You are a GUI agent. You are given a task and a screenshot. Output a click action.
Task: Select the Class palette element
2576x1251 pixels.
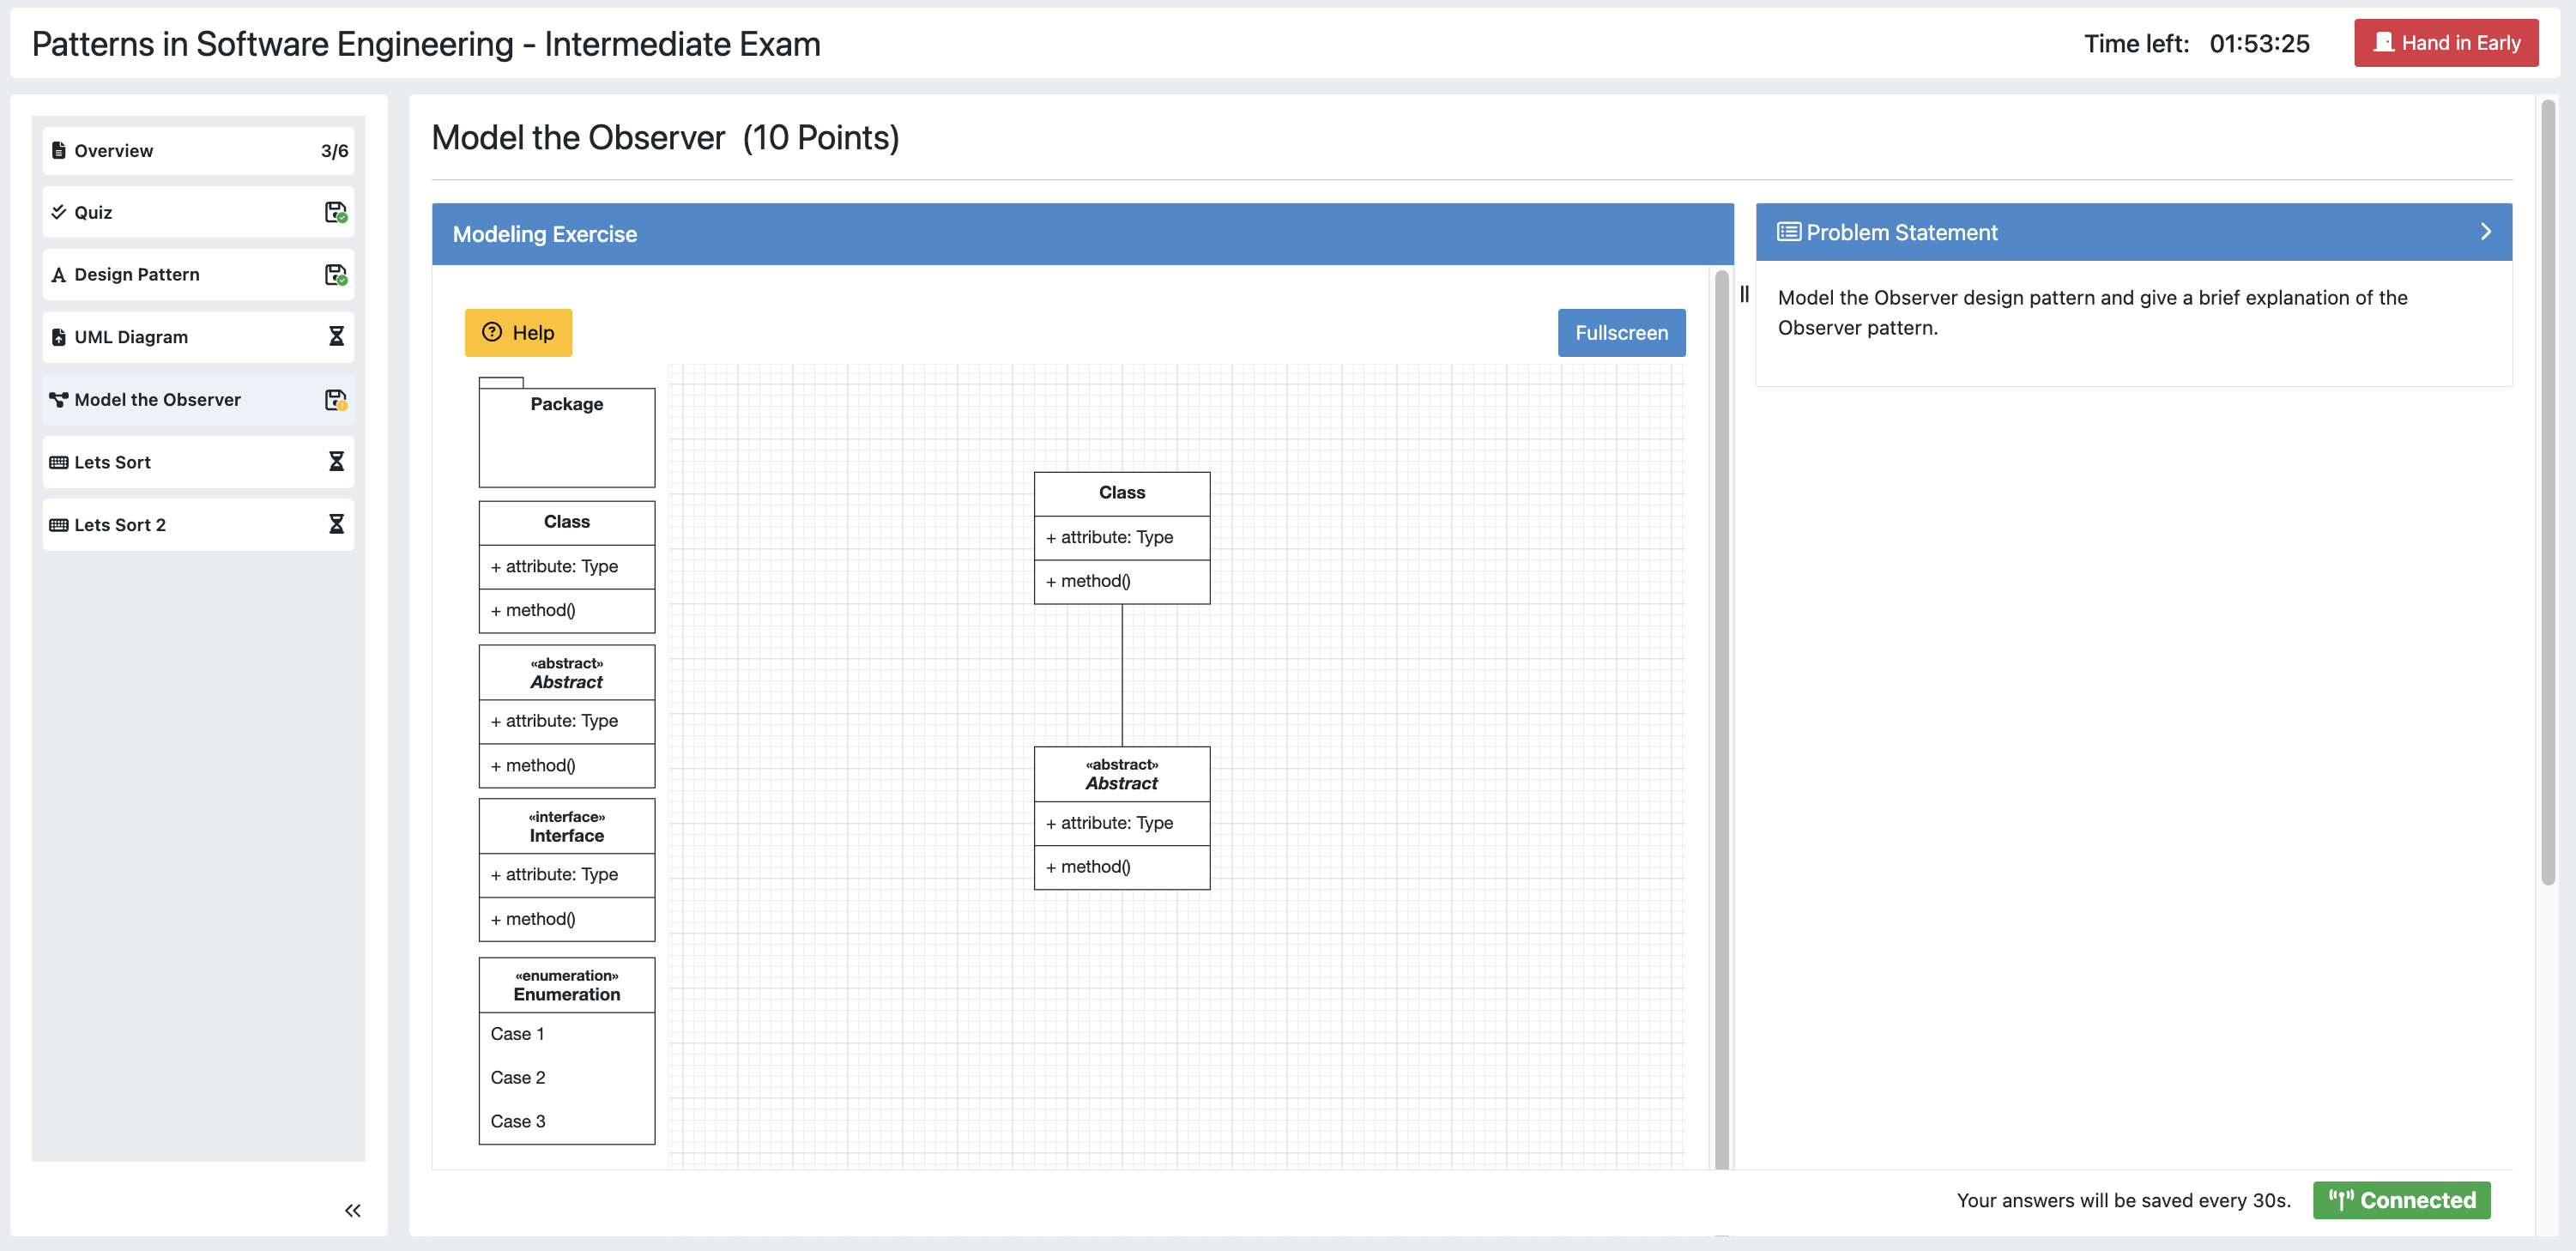[x=567, y=567]
